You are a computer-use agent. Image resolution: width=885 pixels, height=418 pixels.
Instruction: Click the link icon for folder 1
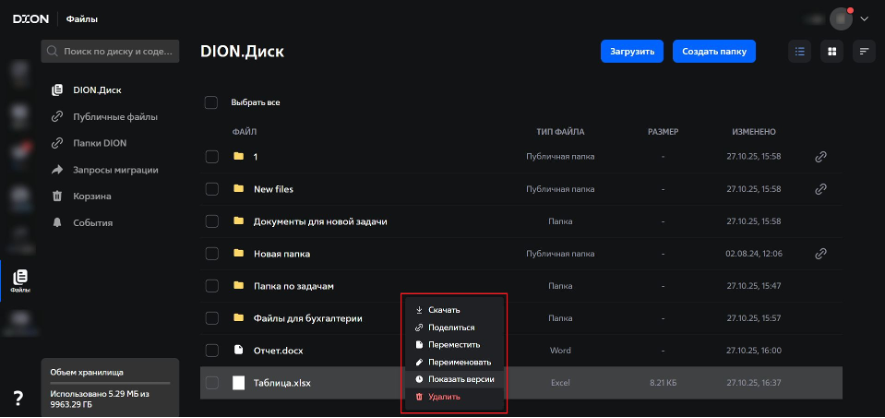pyautogui.click(x=820, y=157)
